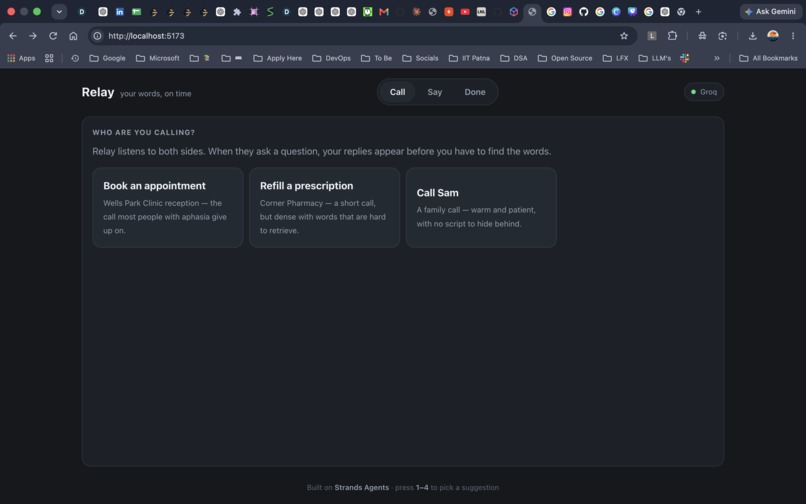This screenshot has height=504, width=806.
Task: Expand the tab search dropdown
Action: [x=59, y=12]
